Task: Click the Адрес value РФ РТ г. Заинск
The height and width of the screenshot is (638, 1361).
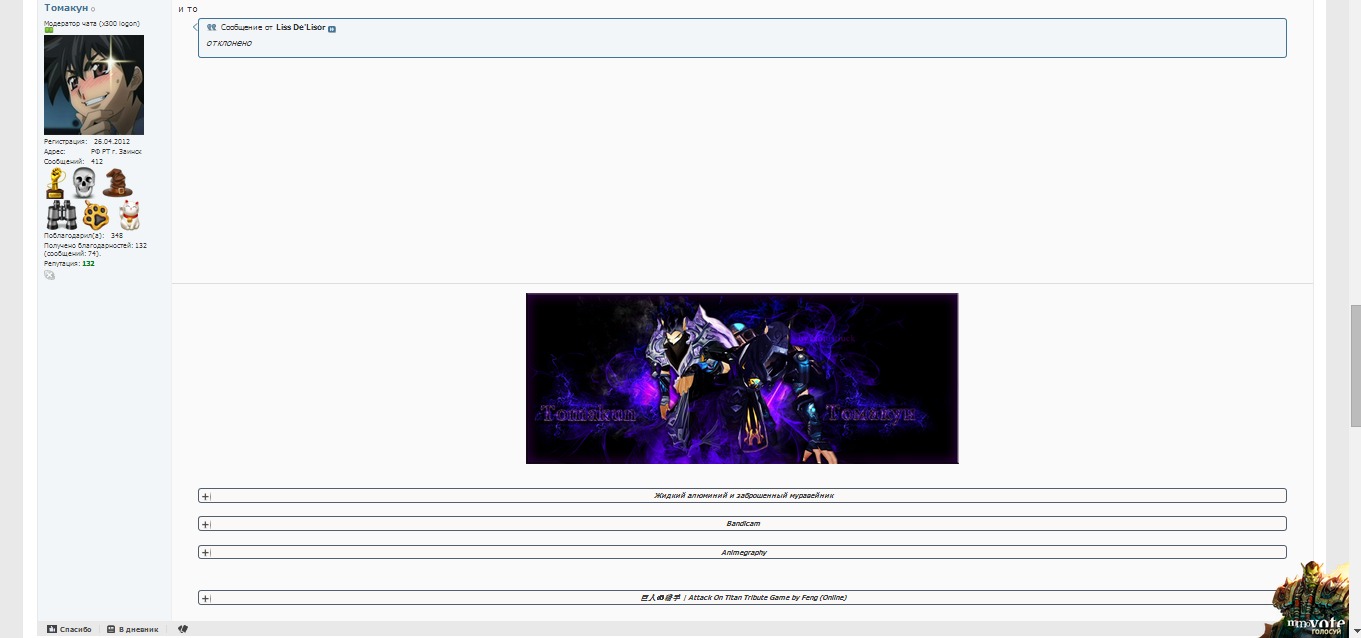Action: click(x=116, y=152)
